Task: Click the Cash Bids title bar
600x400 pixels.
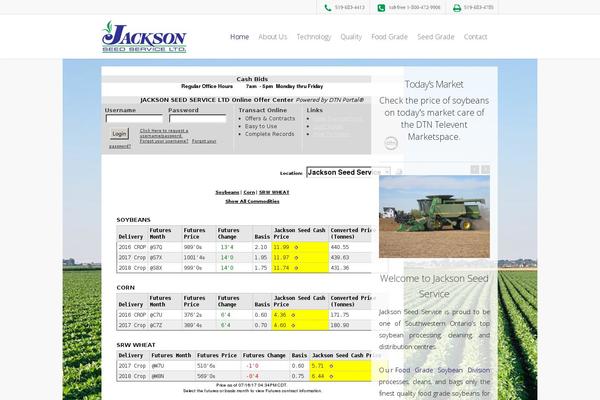Action: pos(236,79)
